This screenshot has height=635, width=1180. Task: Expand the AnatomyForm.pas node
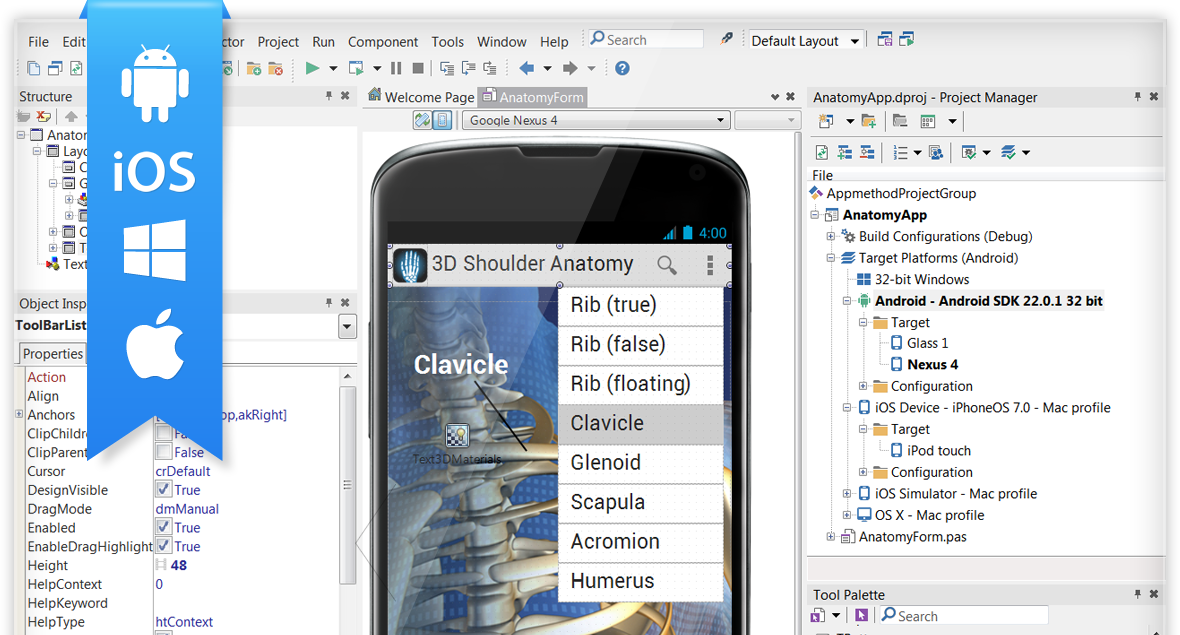tap(831, 536)
